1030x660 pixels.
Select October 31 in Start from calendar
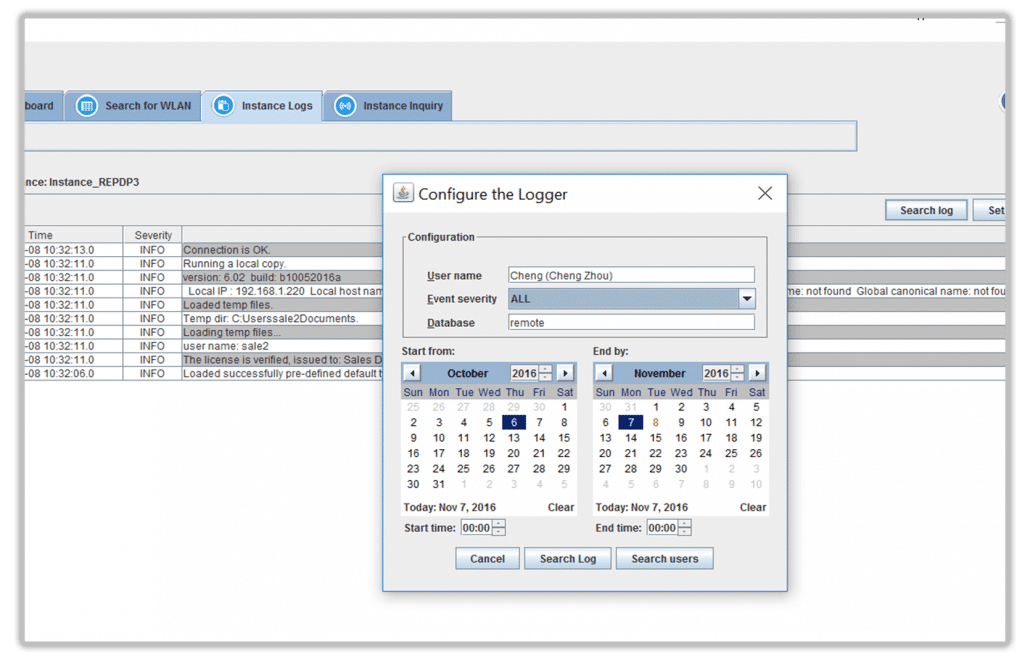[x=439, y=484]
